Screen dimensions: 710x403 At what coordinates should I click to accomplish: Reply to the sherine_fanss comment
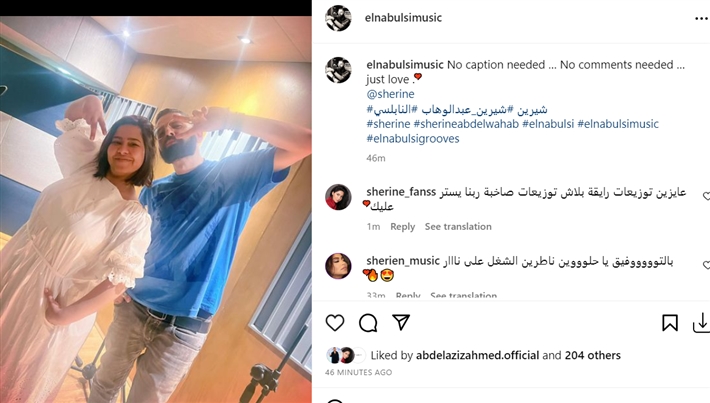[403, 226]
